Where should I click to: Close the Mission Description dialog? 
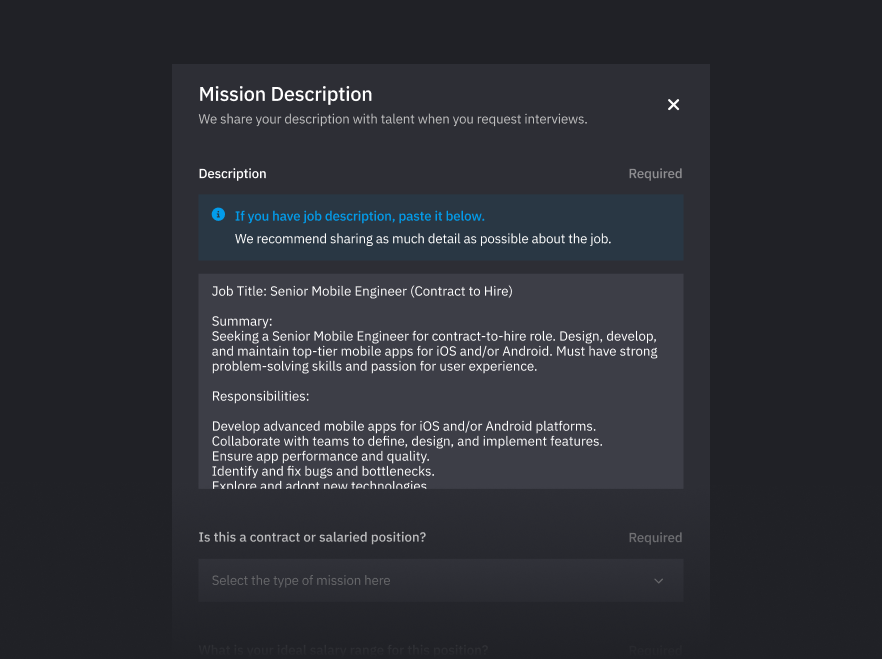pos(673,105)
